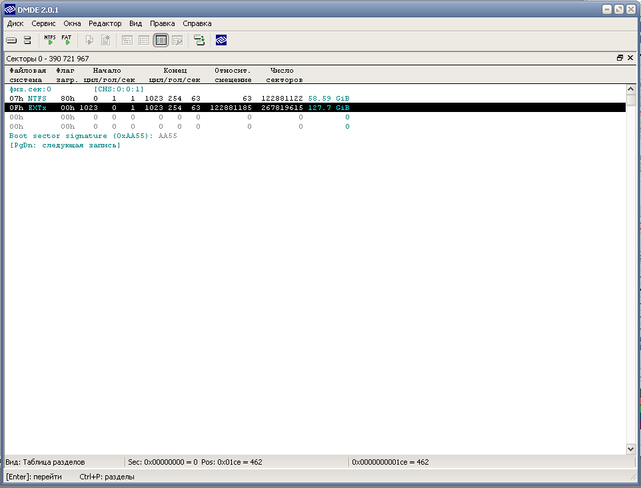
Task: Click the Файловая система column header
Action: (27, 75)
